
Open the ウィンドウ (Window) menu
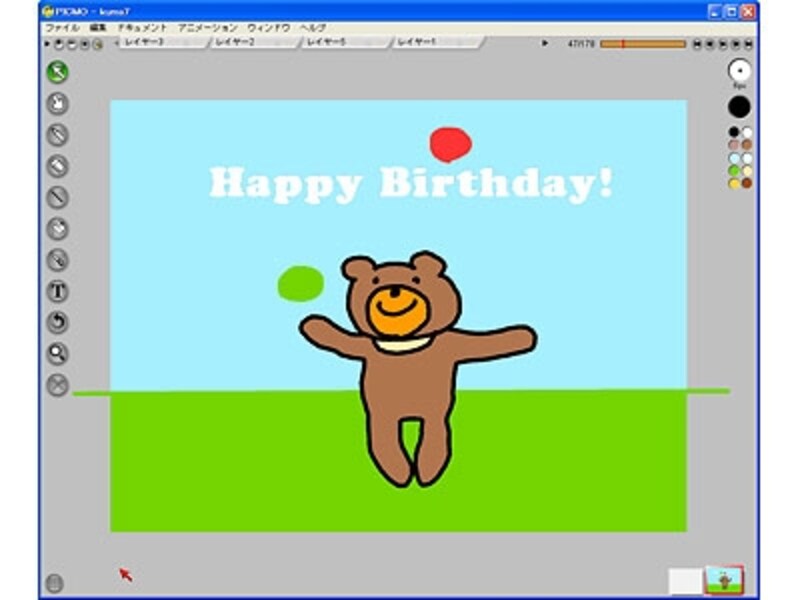(x=269, y=28)
